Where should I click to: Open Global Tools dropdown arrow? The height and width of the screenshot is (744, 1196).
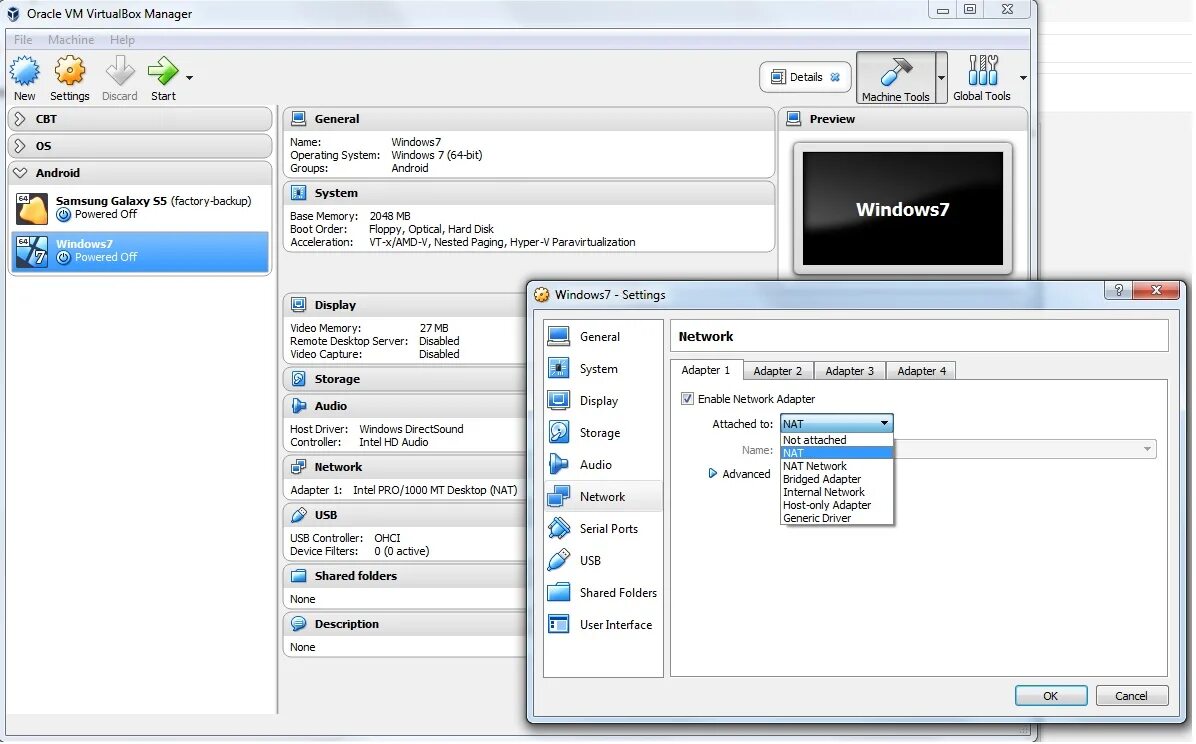tap(1023, 78)
